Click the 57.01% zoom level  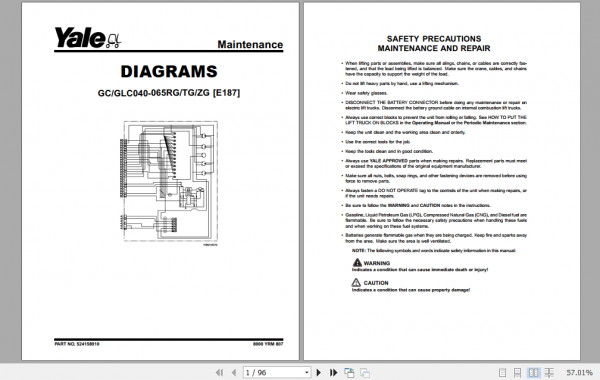579,372
